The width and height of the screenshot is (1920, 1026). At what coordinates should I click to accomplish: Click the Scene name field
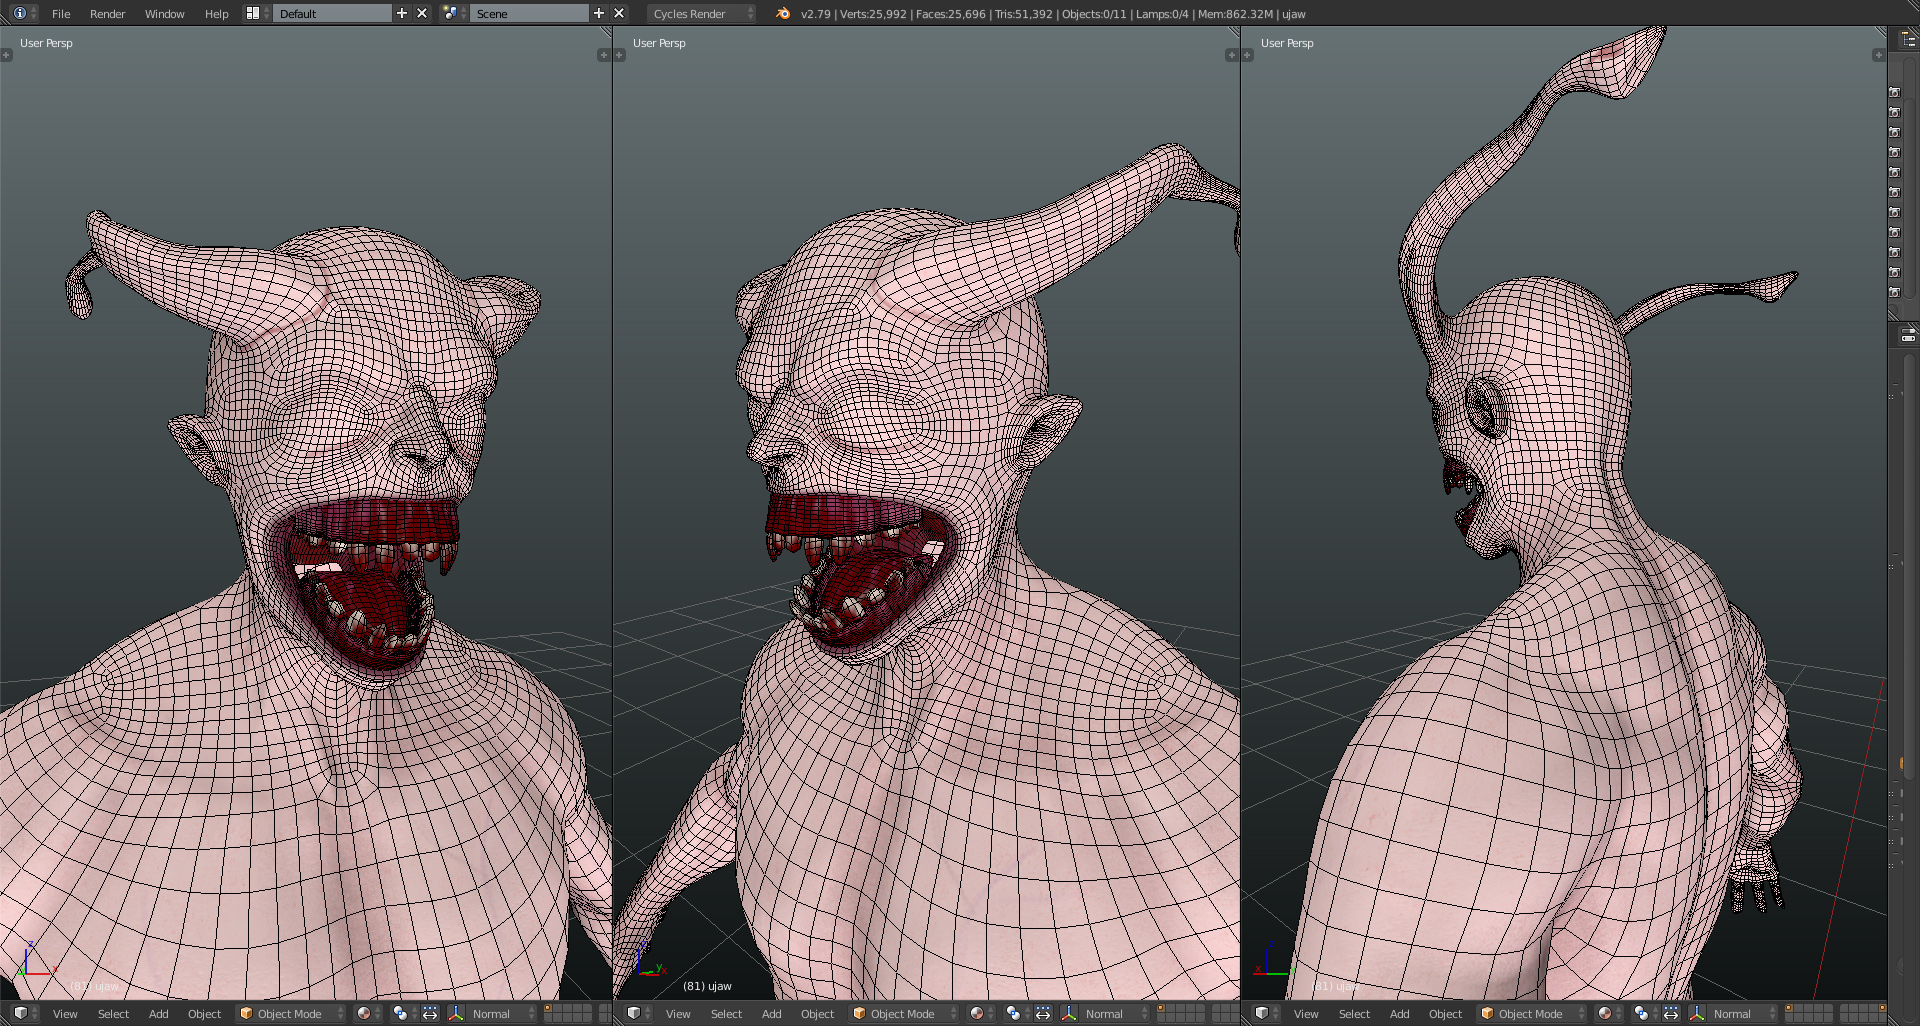point(527,13)
